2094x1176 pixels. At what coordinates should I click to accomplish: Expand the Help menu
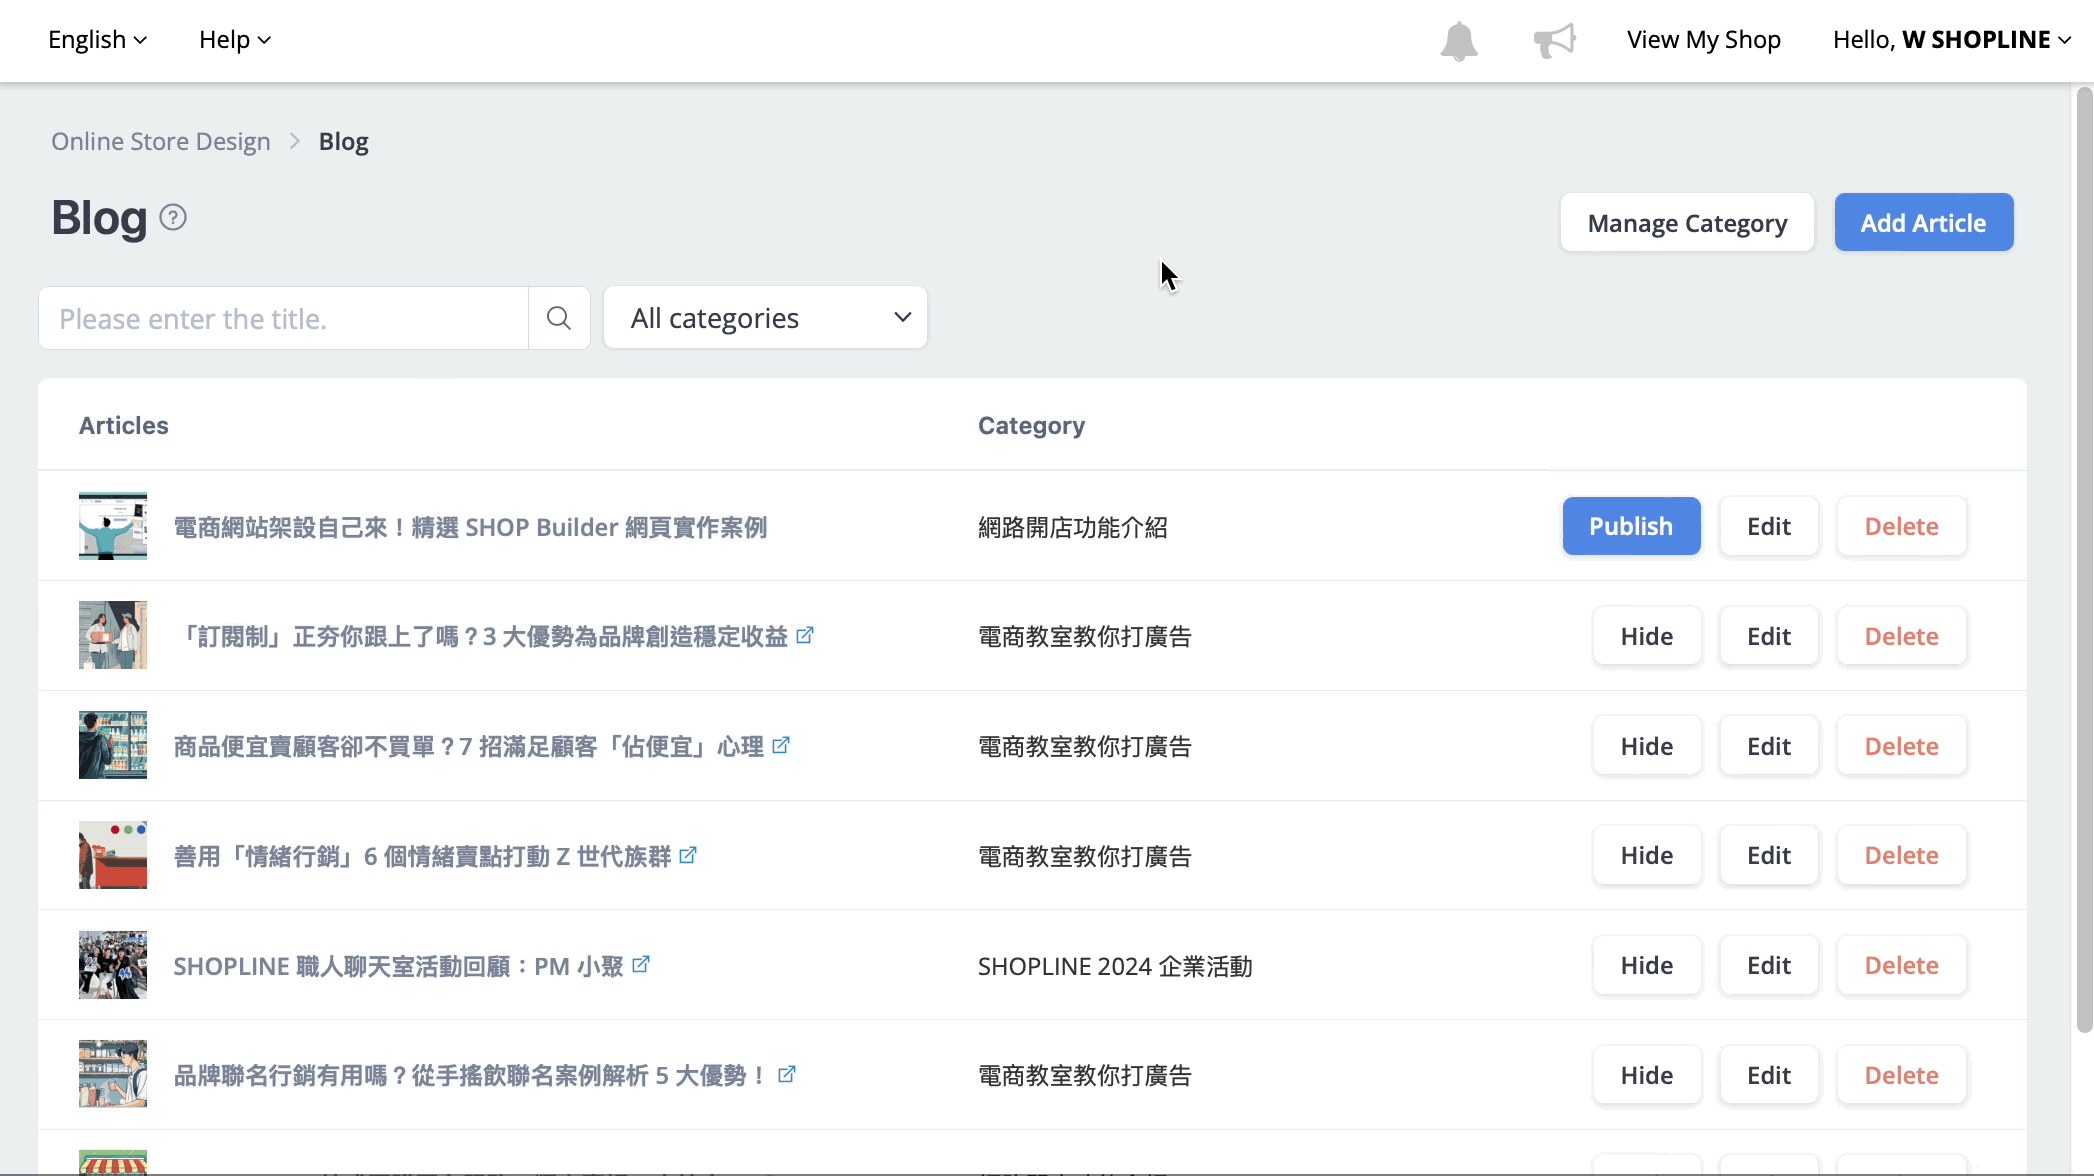tap(235, 40)
